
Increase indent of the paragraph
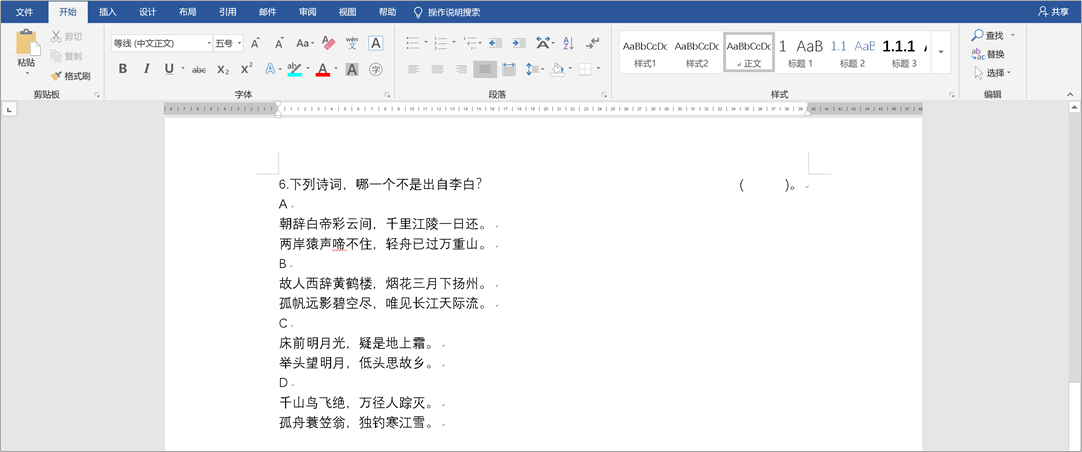point(518,43)
